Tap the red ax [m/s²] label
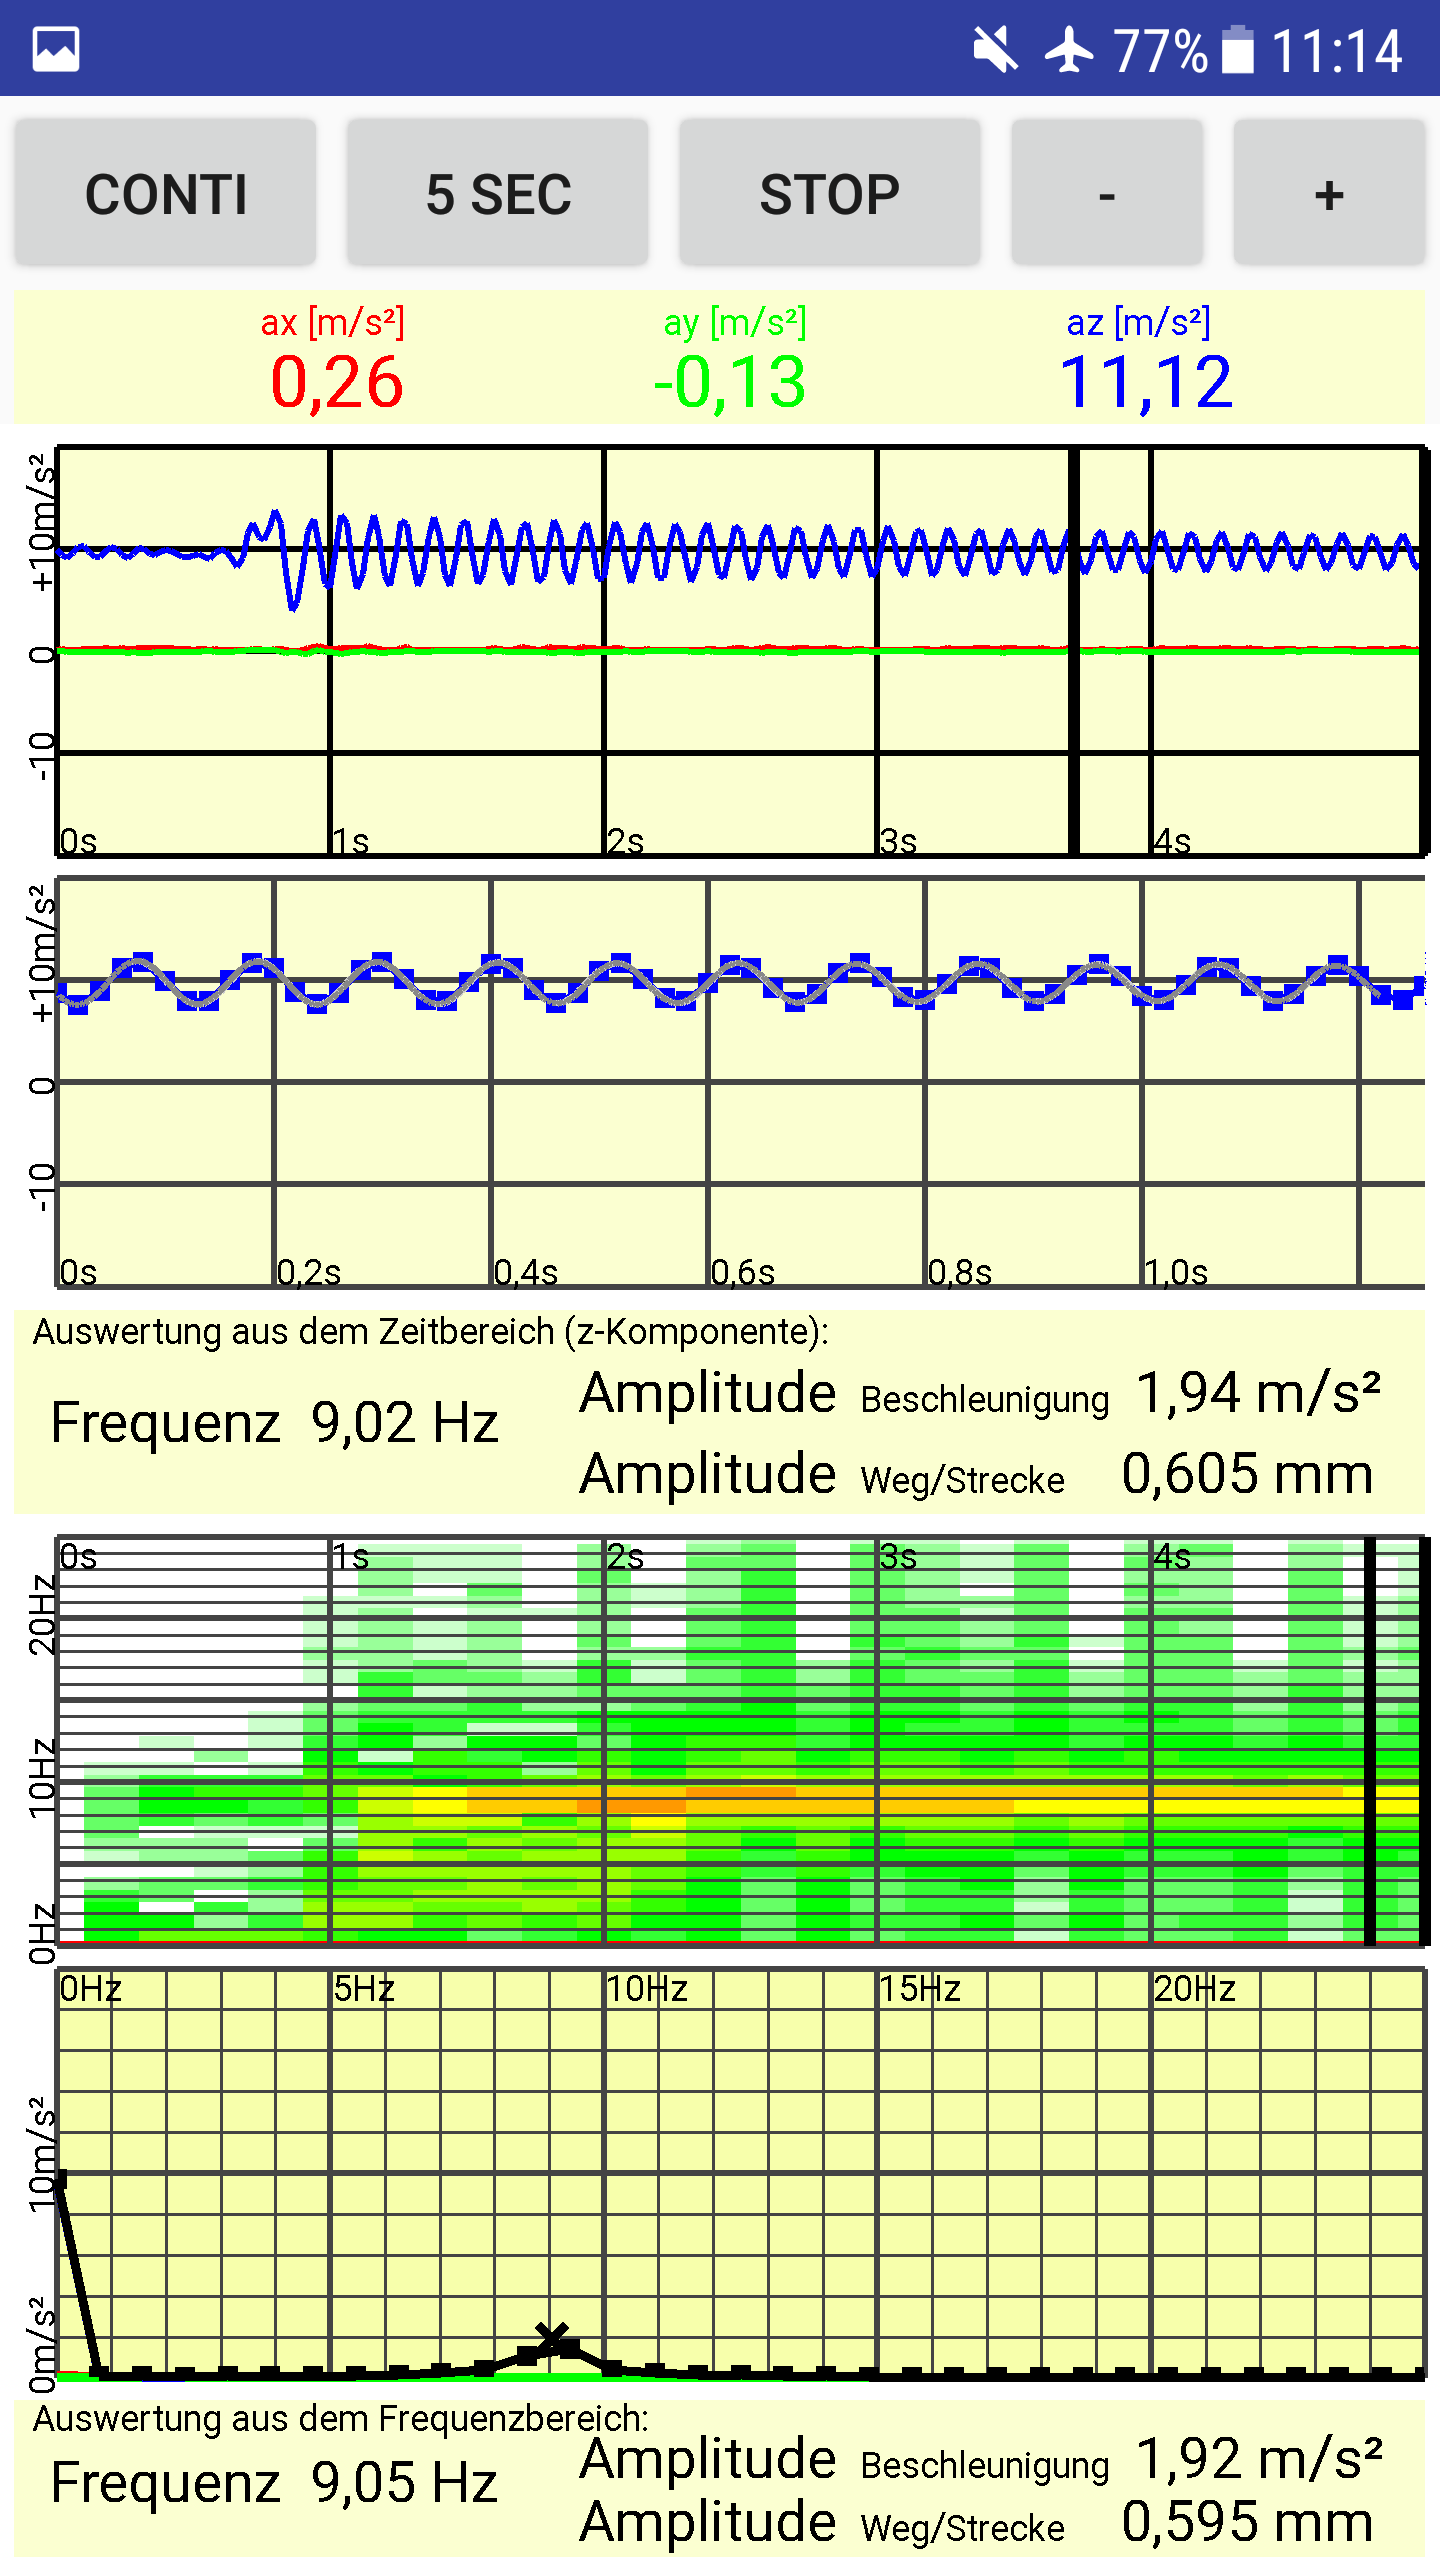Screen dimensions: 1440x2560 click(x=333, y=323)
